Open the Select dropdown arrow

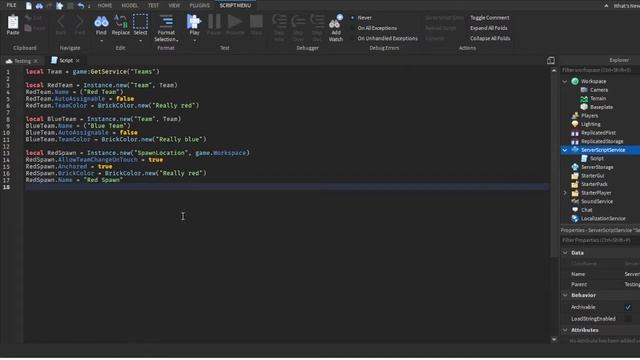[140, 40]
